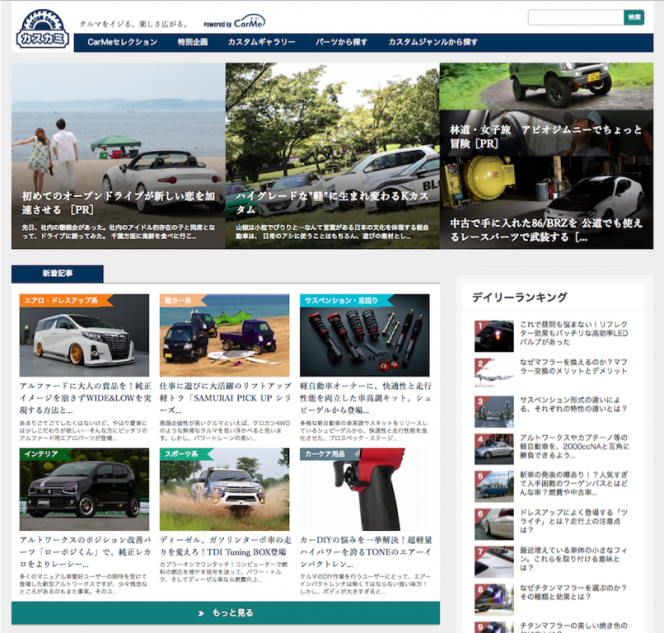Click the エアロ・ドレスアップ系 category tag
This screenshot has height=633, width=664.
60,299
